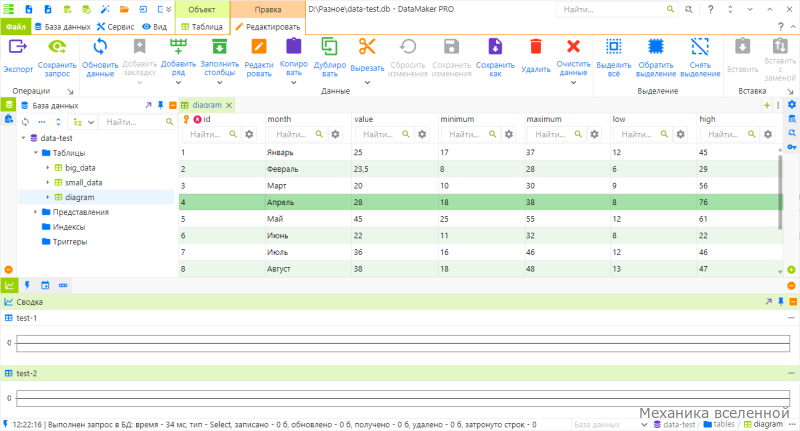This screenshot has height=431, width=800.
Task: Open dropdown under Копировать
Action: pyautogui.click(x=293, y=82)
